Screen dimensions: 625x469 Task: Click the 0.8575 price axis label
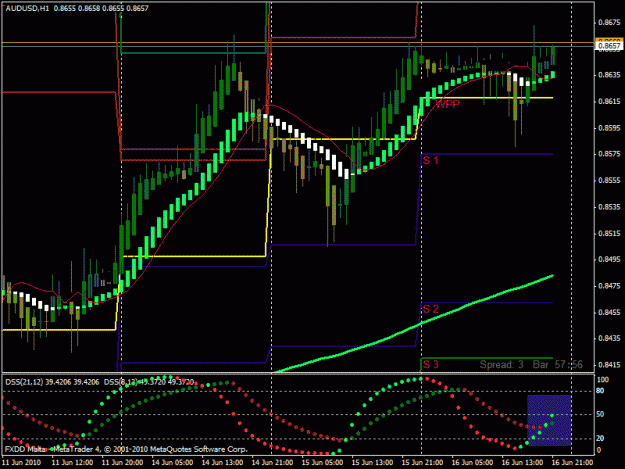click(609, 154)
